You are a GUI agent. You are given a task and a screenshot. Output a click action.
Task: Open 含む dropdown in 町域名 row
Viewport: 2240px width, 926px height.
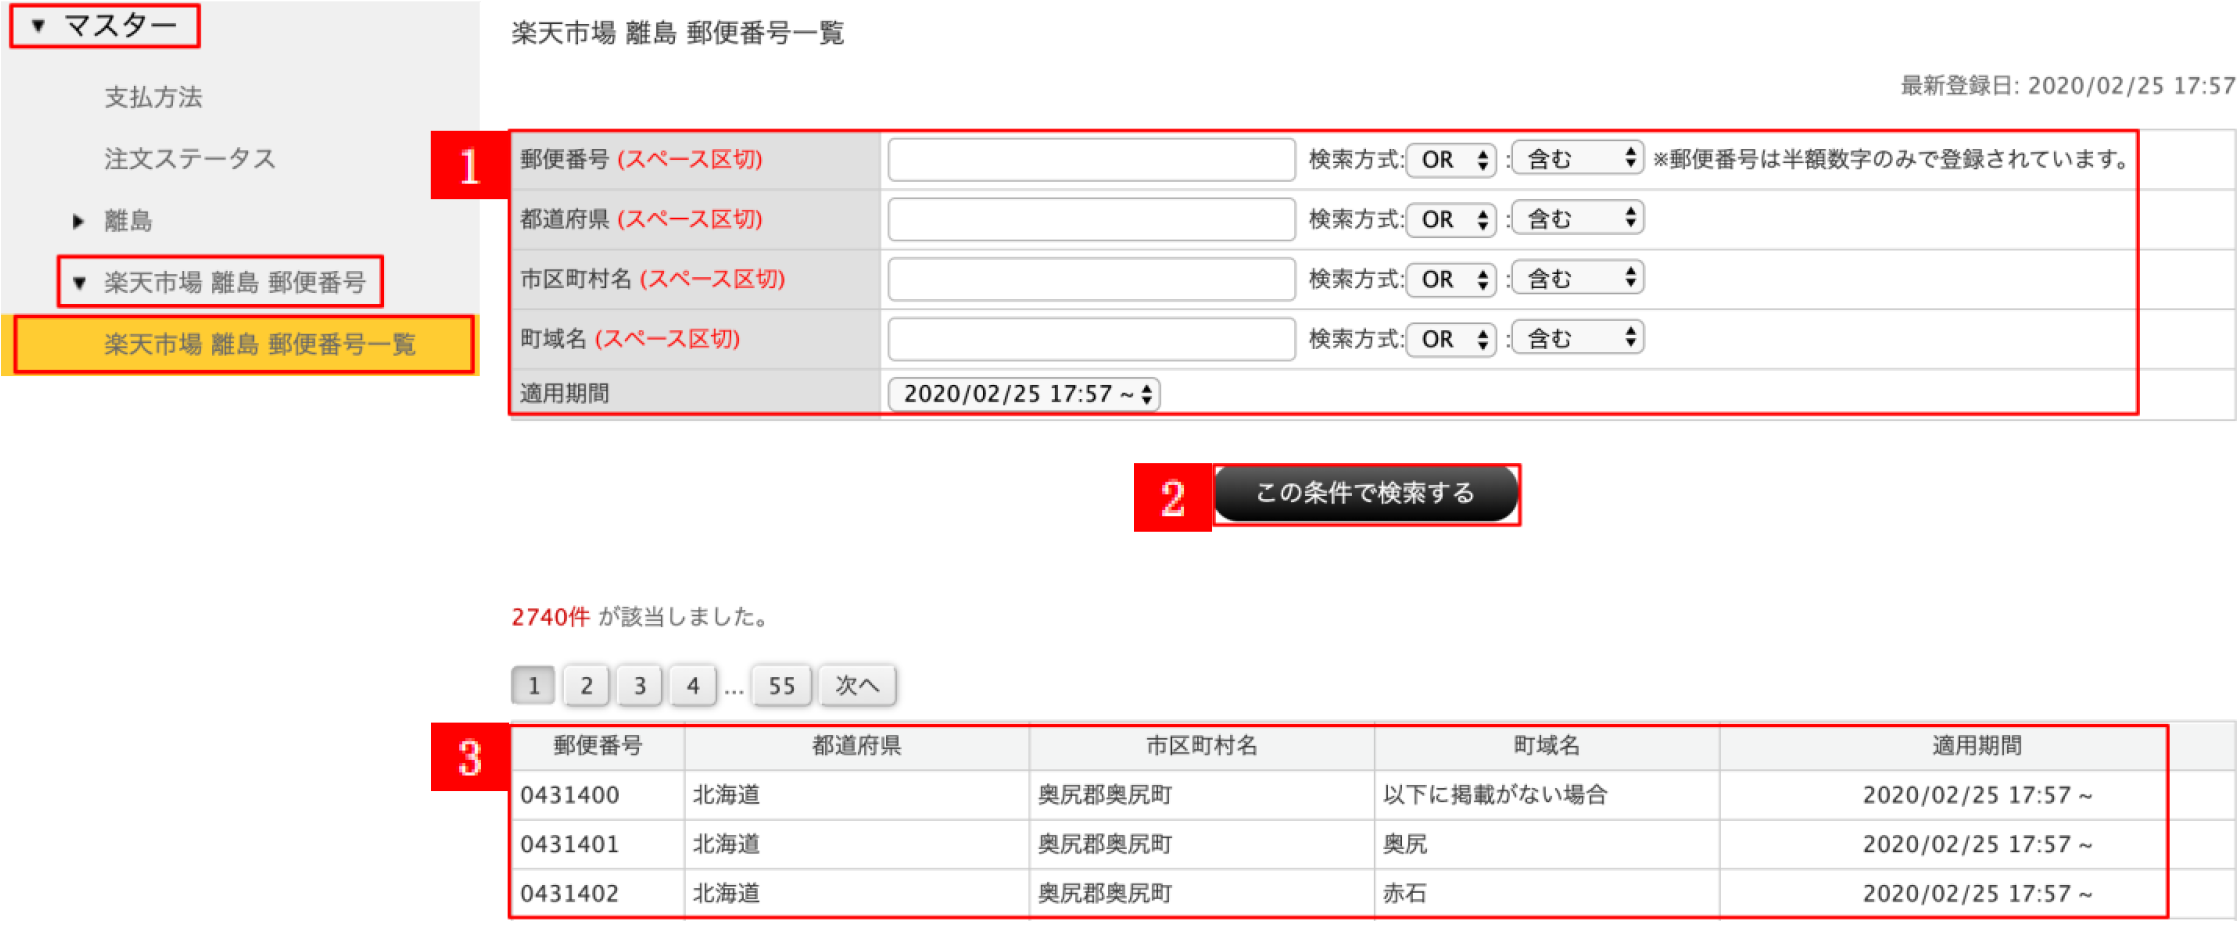click(x=1577, y=338)
